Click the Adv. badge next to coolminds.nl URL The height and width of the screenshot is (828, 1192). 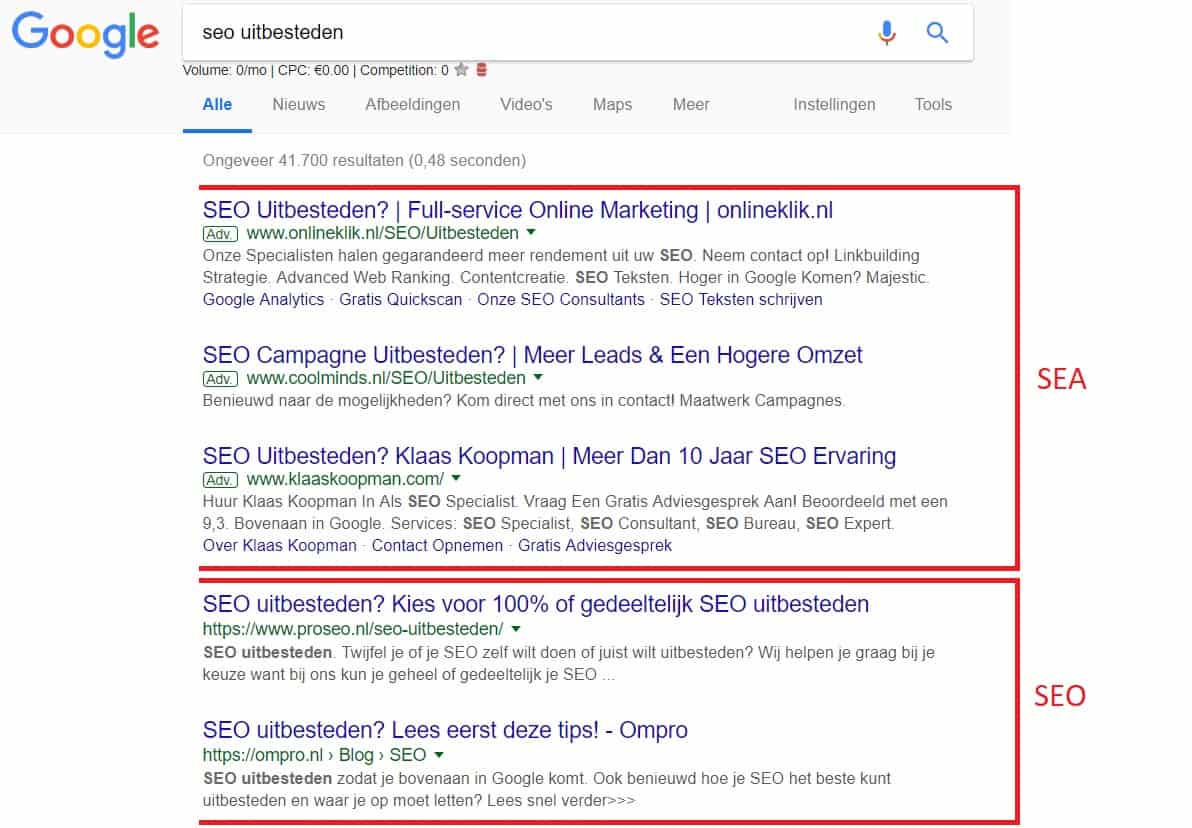(220, 379)
